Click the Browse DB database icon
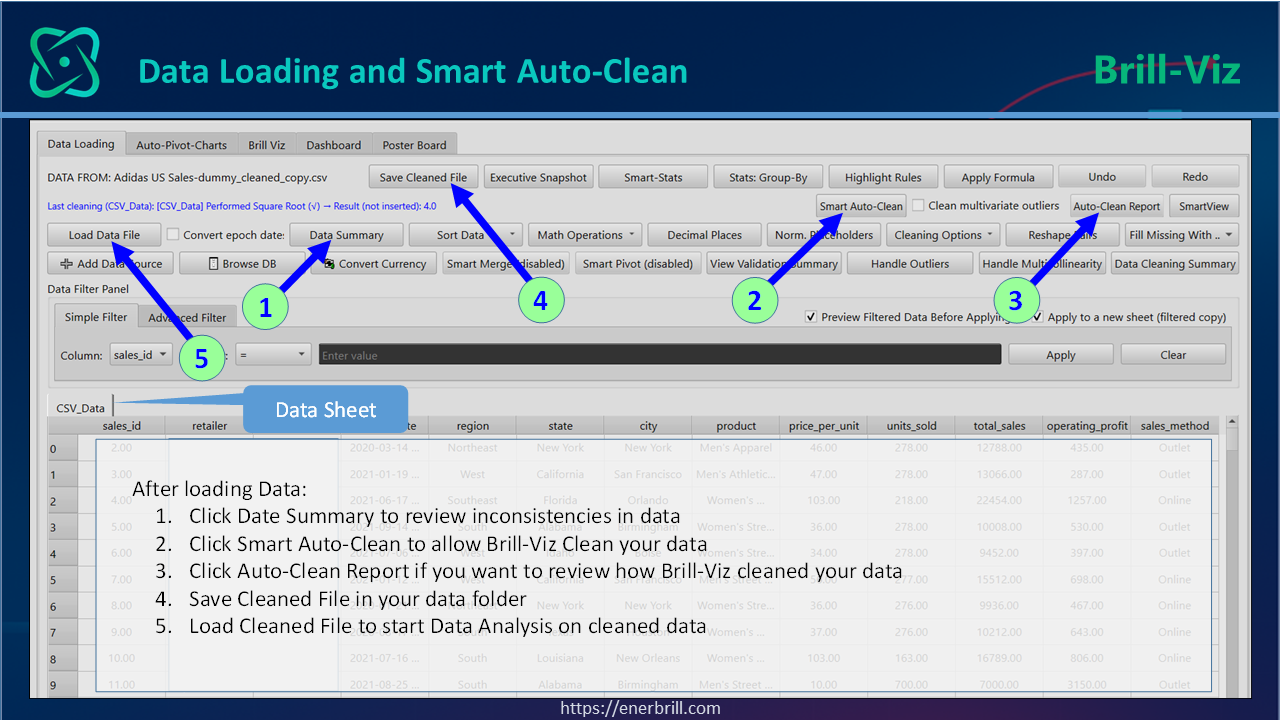 click(x=213, y=264)
